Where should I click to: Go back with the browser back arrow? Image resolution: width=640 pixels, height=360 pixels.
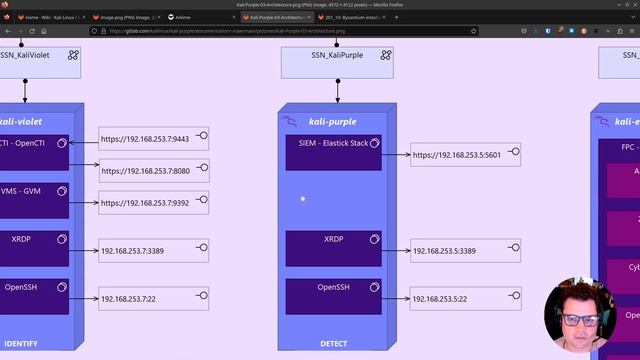(x=8, y=31)
